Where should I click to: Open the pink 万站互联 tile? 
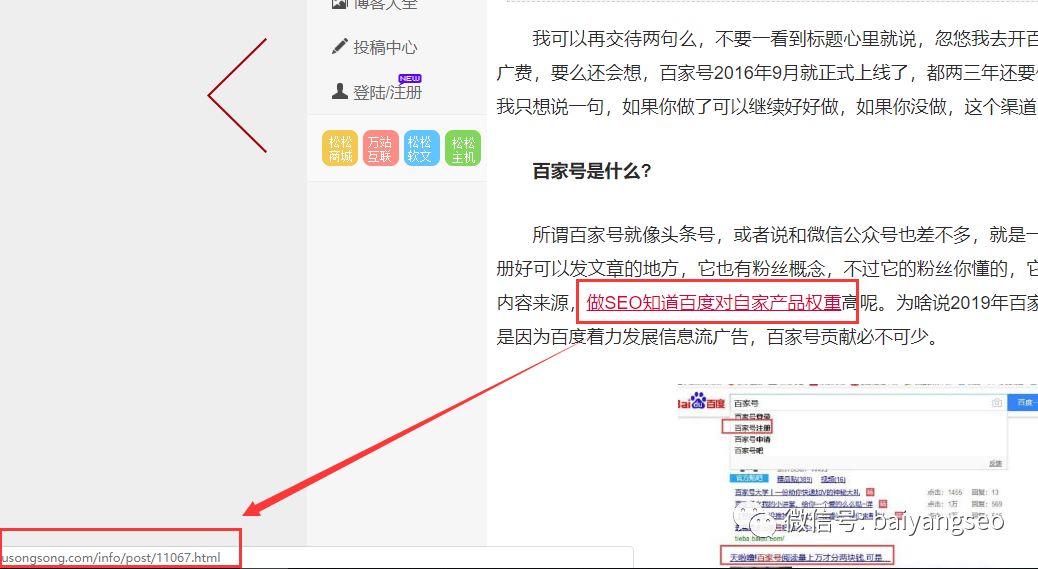tap(381, 148)
